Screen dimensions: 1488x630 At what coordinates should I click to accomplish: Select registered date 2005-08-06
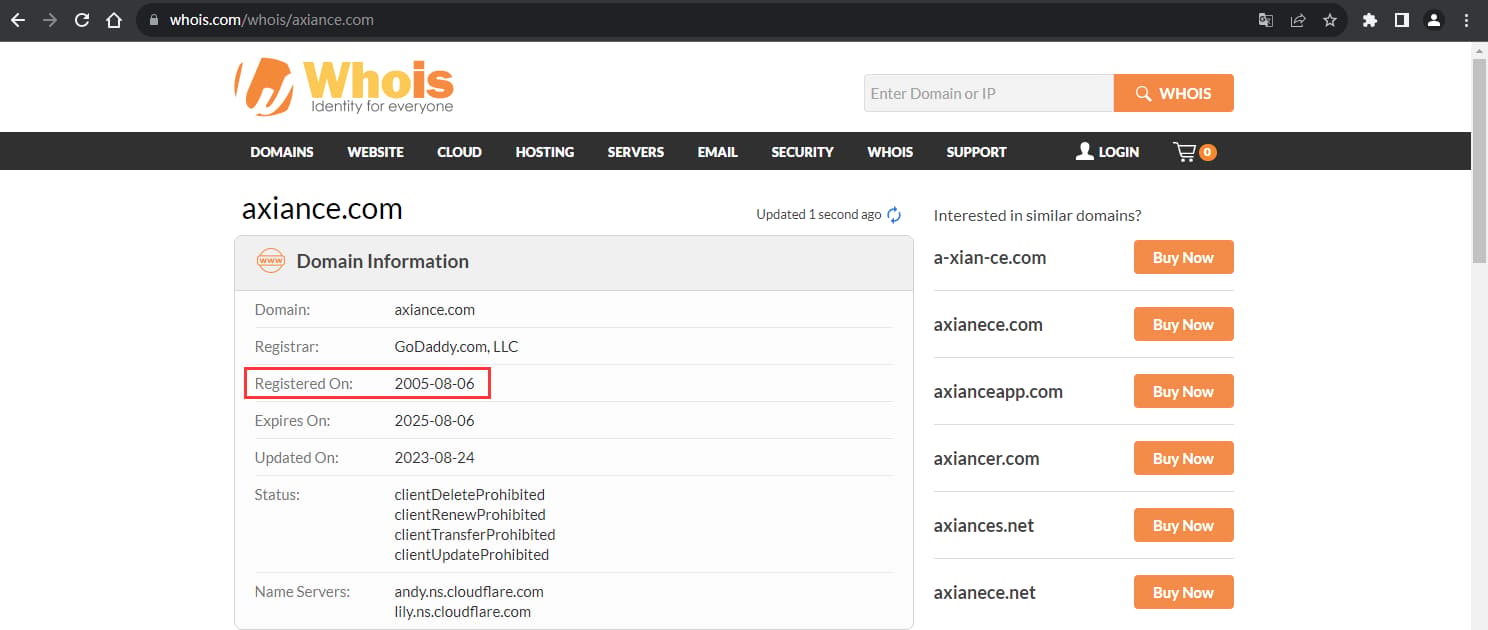point(434,384)
